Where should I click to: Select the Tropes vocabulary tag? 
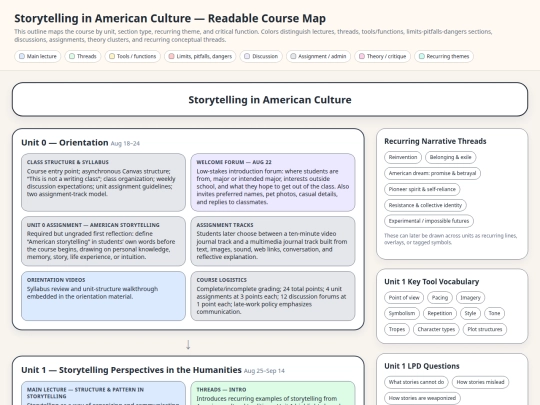[397, 329]
